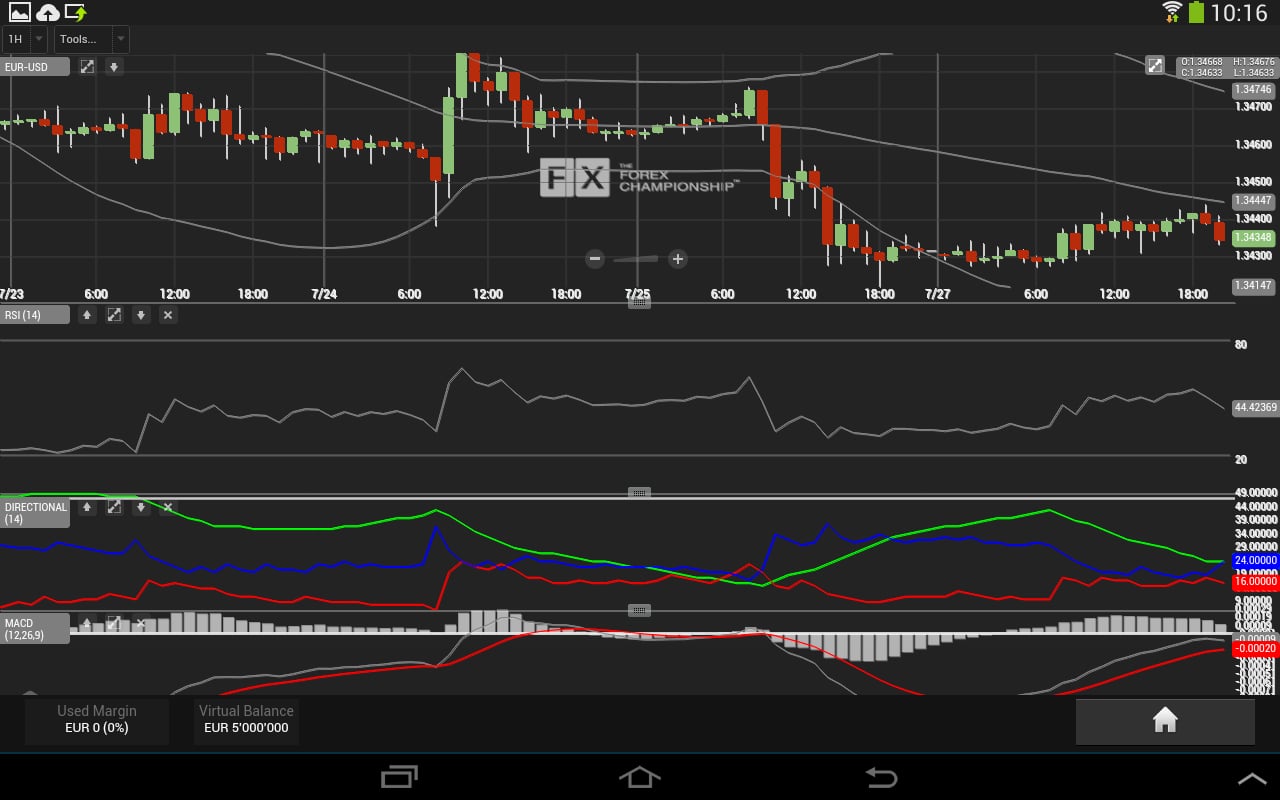The image size is (1280, 800).
Task: Expand the DIRECTIONAL panel
Action: pos(114,508)
